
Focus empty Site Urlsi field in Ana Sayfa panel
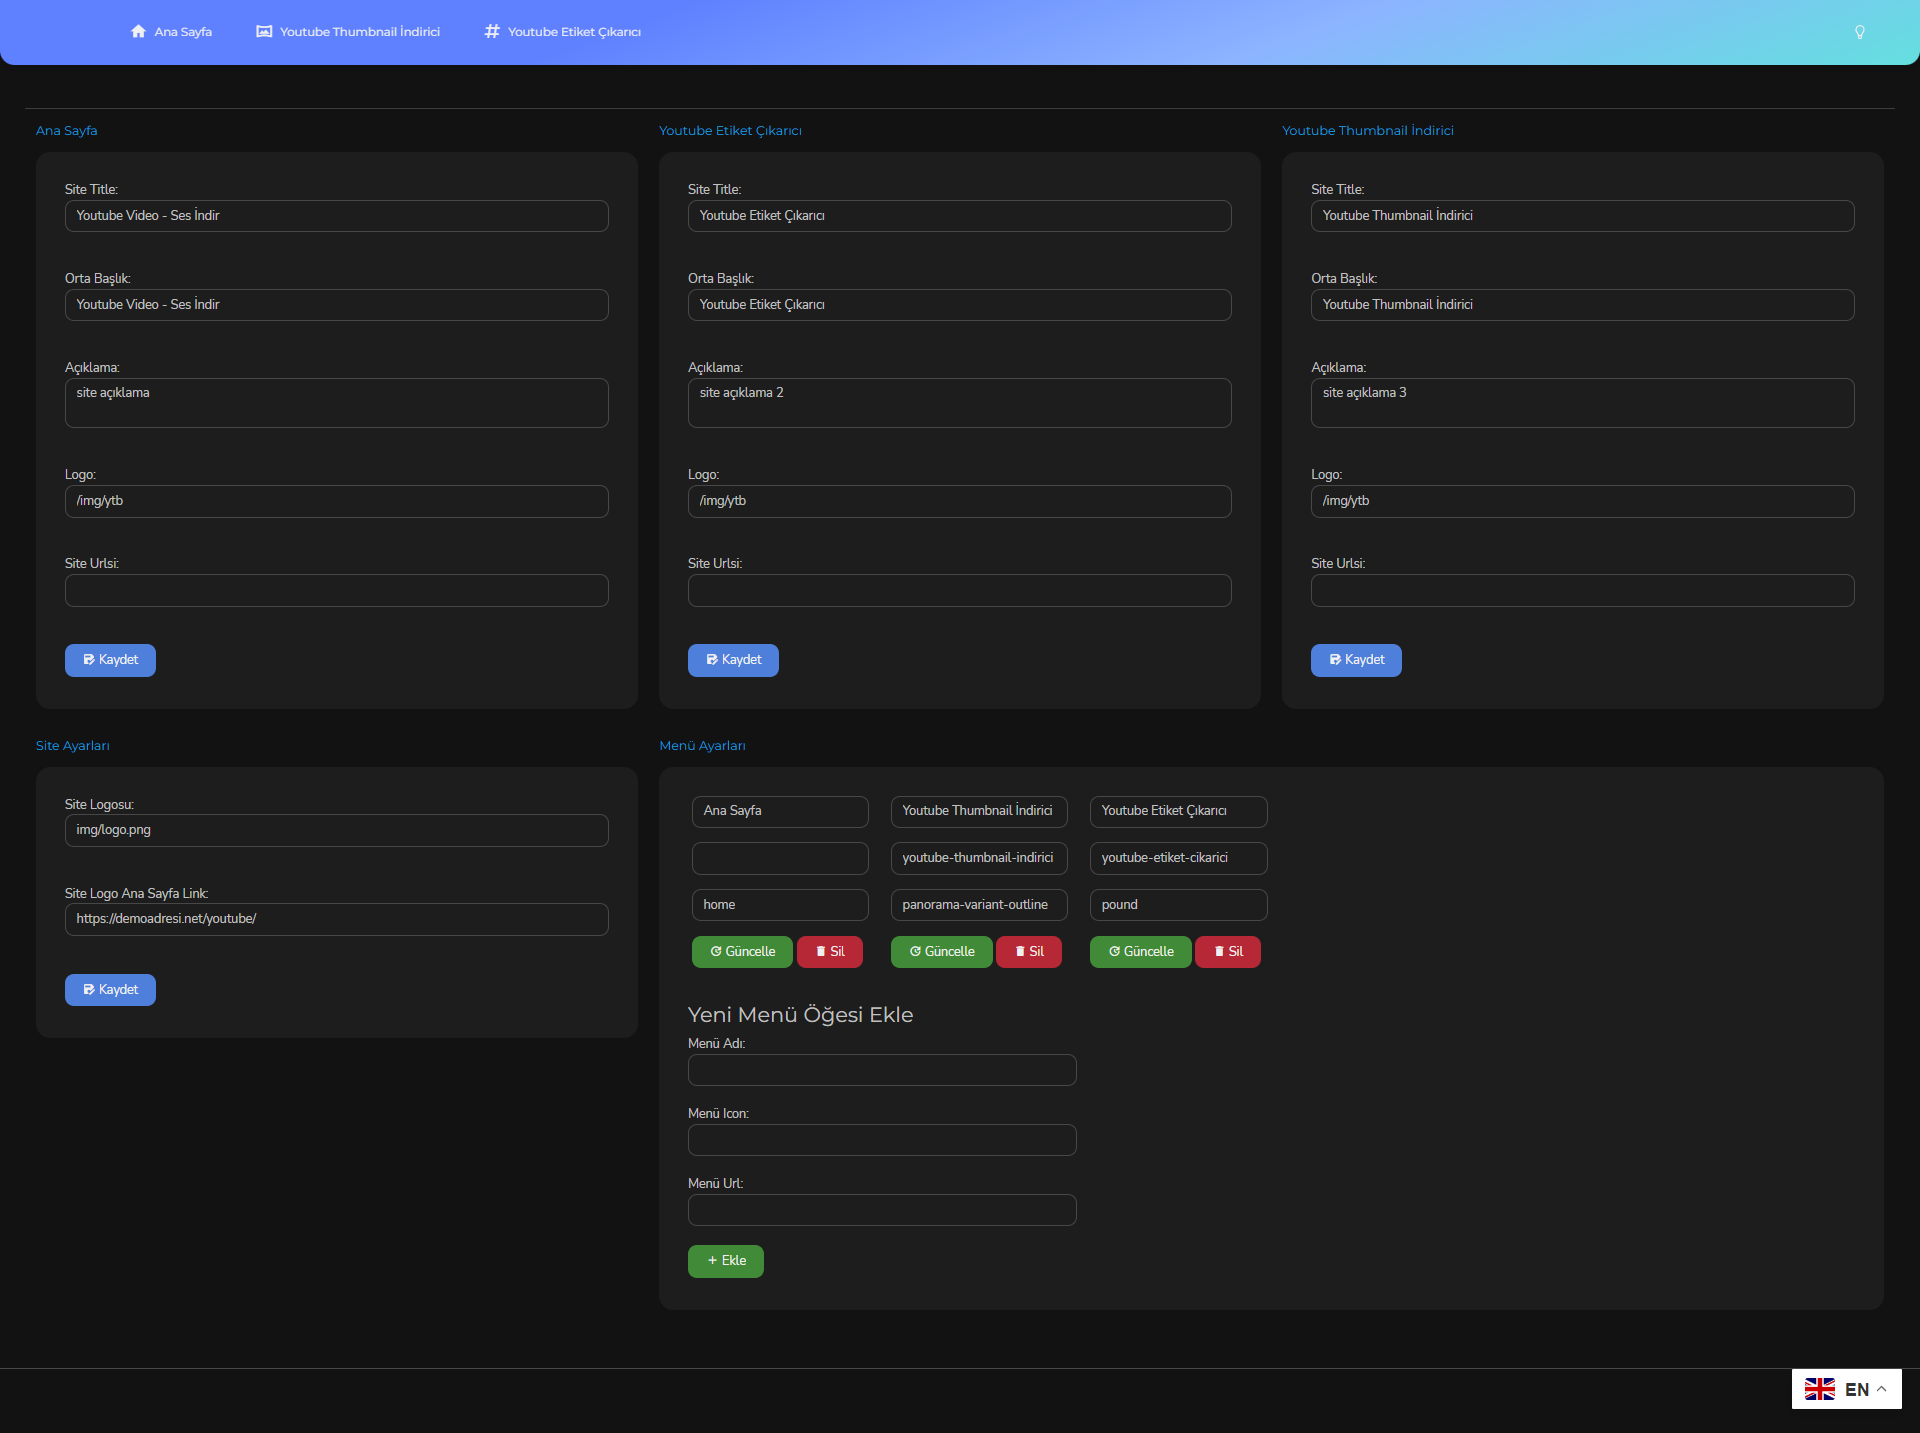coord(337,590)
